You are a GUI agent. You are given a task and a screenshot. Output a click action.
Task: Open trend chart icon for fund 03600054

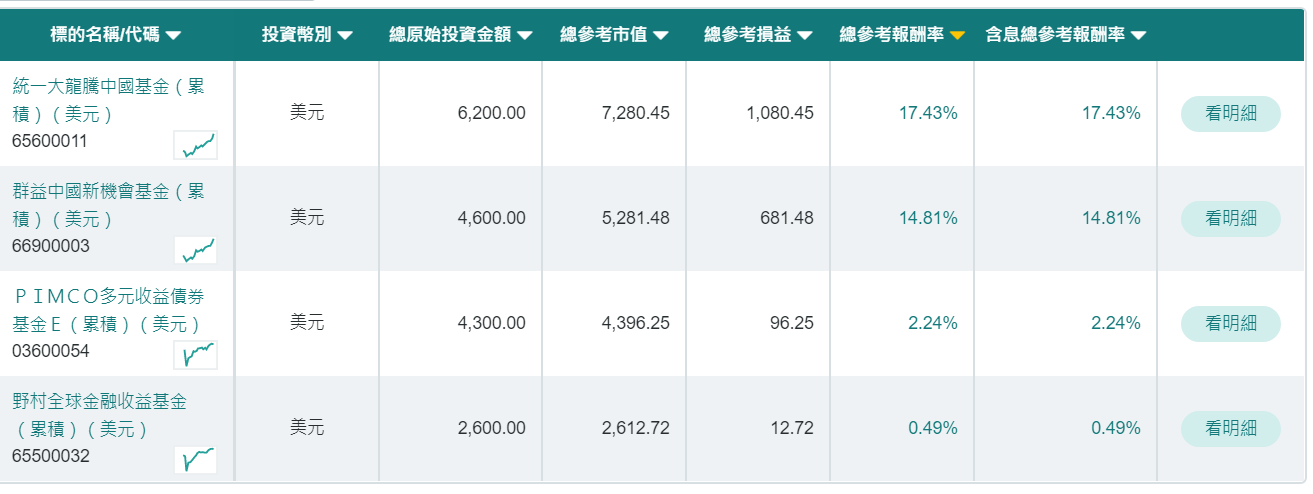[x=195, y=355]
